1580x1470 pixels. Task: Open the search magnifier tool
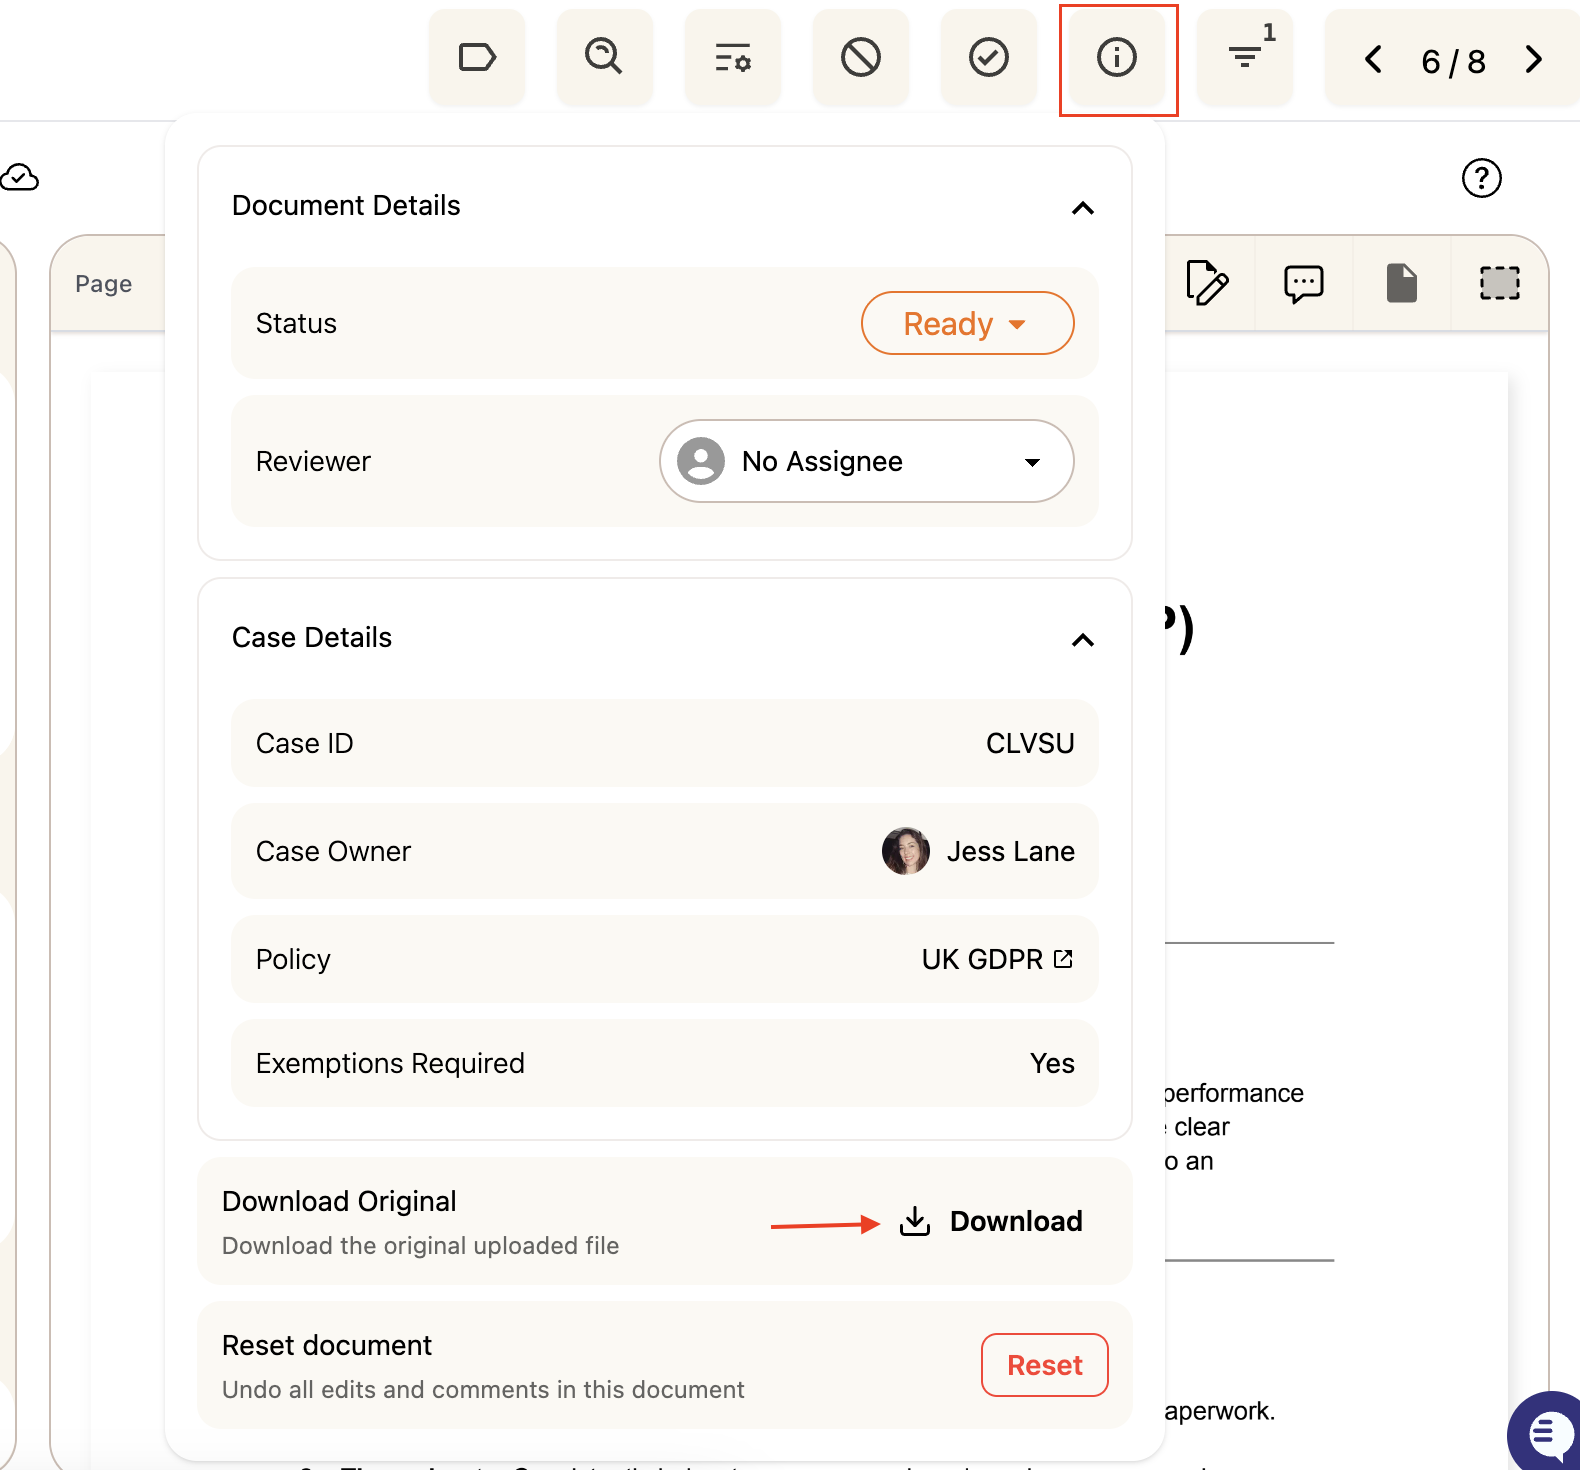[x=605, y=57]
